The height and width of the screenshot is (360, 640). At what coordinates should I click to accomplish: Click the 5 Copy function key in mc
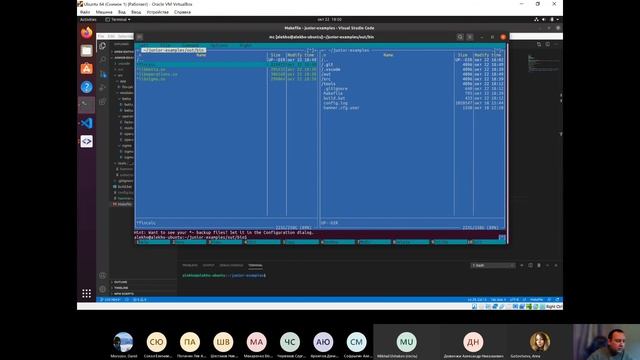click(301, 242)
